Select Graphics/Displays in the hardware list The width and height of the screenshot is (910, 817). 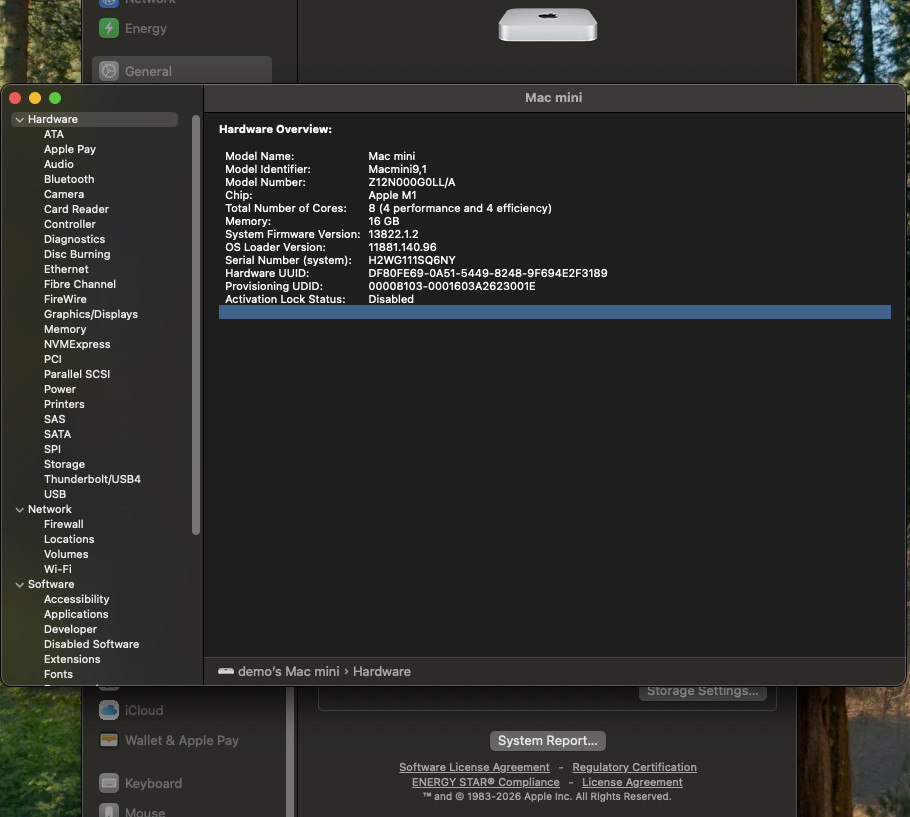[x=90, y=314]
